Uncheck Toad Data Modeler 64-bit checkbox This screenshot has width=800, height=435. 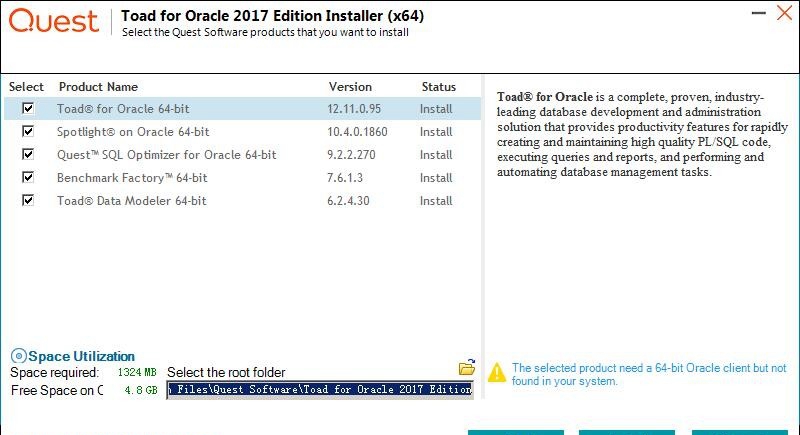tap(28, 200)
